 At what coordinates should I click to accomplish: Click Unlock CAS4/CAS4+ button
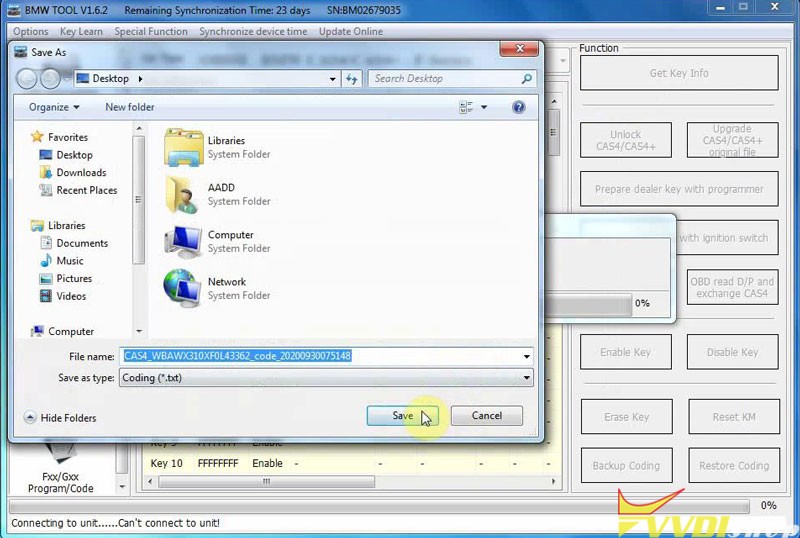(x=626, y=140)
